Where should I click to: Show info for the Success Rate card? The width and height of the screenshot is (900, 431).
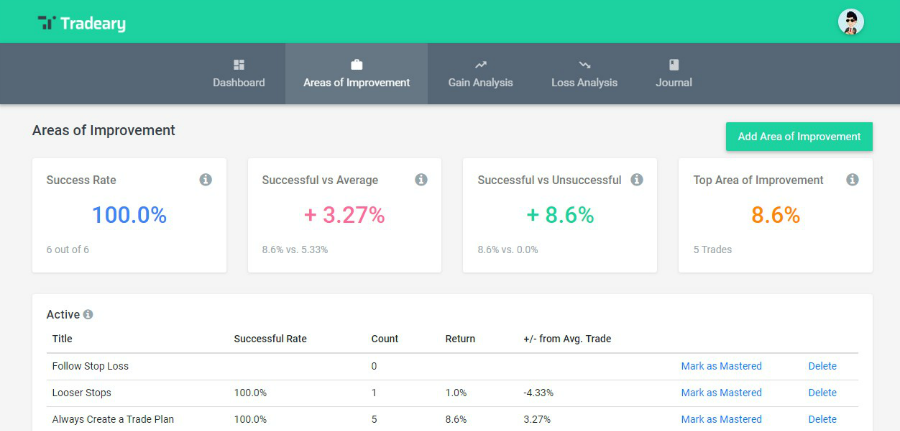(205, 180)
